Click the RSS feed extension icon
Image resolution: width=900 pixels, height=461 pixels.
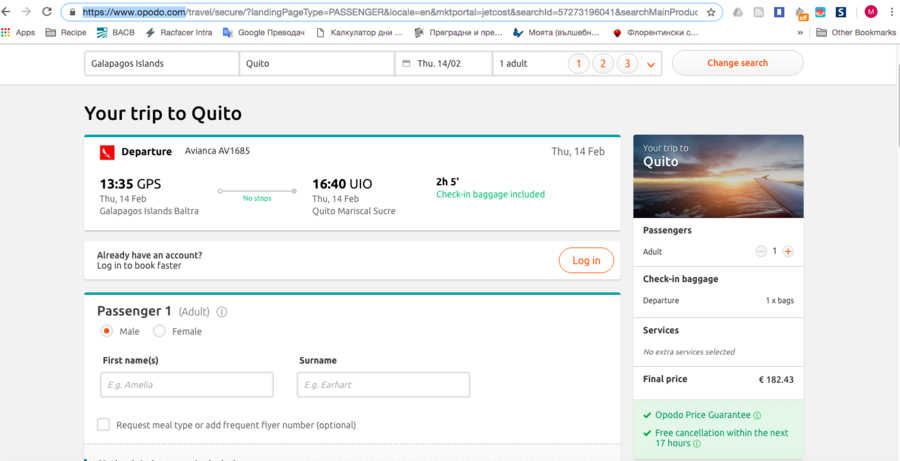tap(758, 12)
